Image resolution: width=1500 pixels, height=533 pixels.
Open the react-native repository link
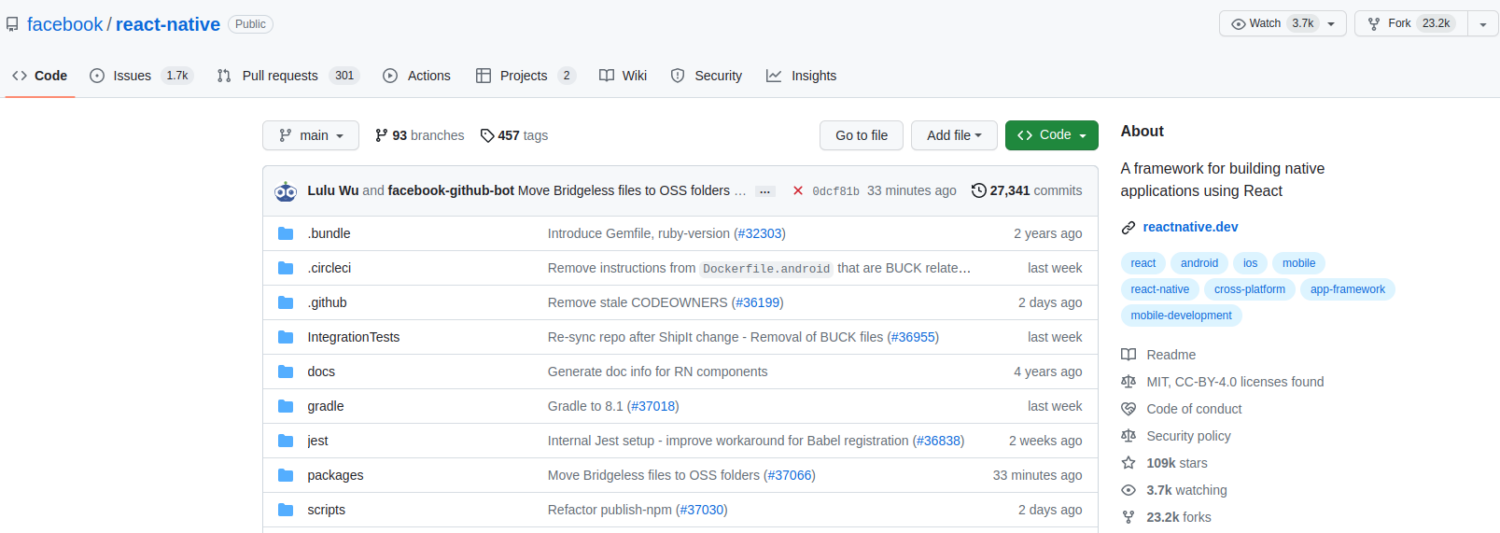coord(168,24)
